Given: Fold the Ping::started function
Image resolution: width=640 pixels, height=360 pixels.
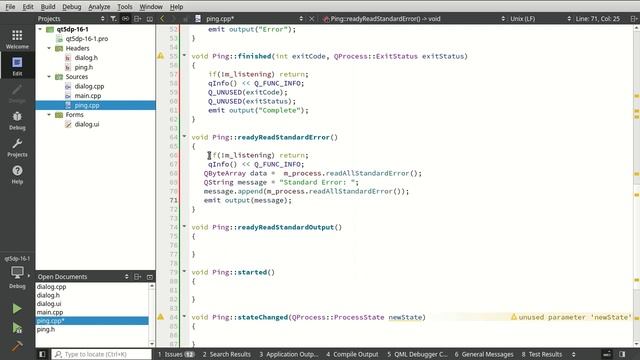Looking at the screenshot, I should click(184, 271).
